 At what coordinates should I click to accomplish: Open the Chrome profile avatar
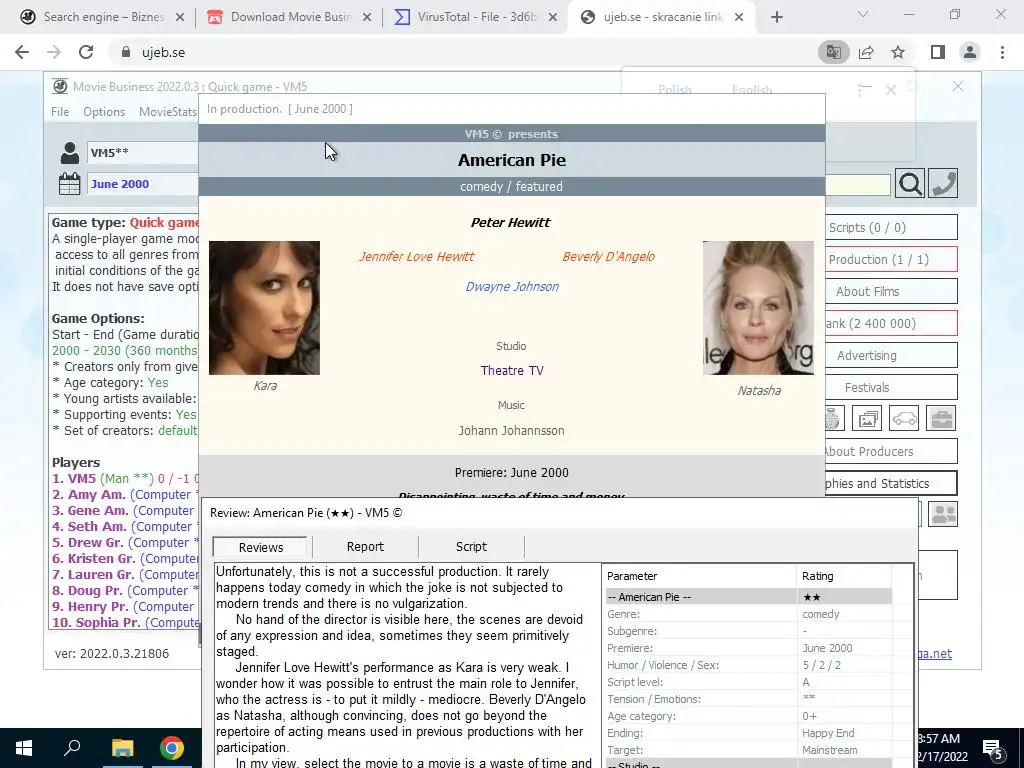point(970,52)
